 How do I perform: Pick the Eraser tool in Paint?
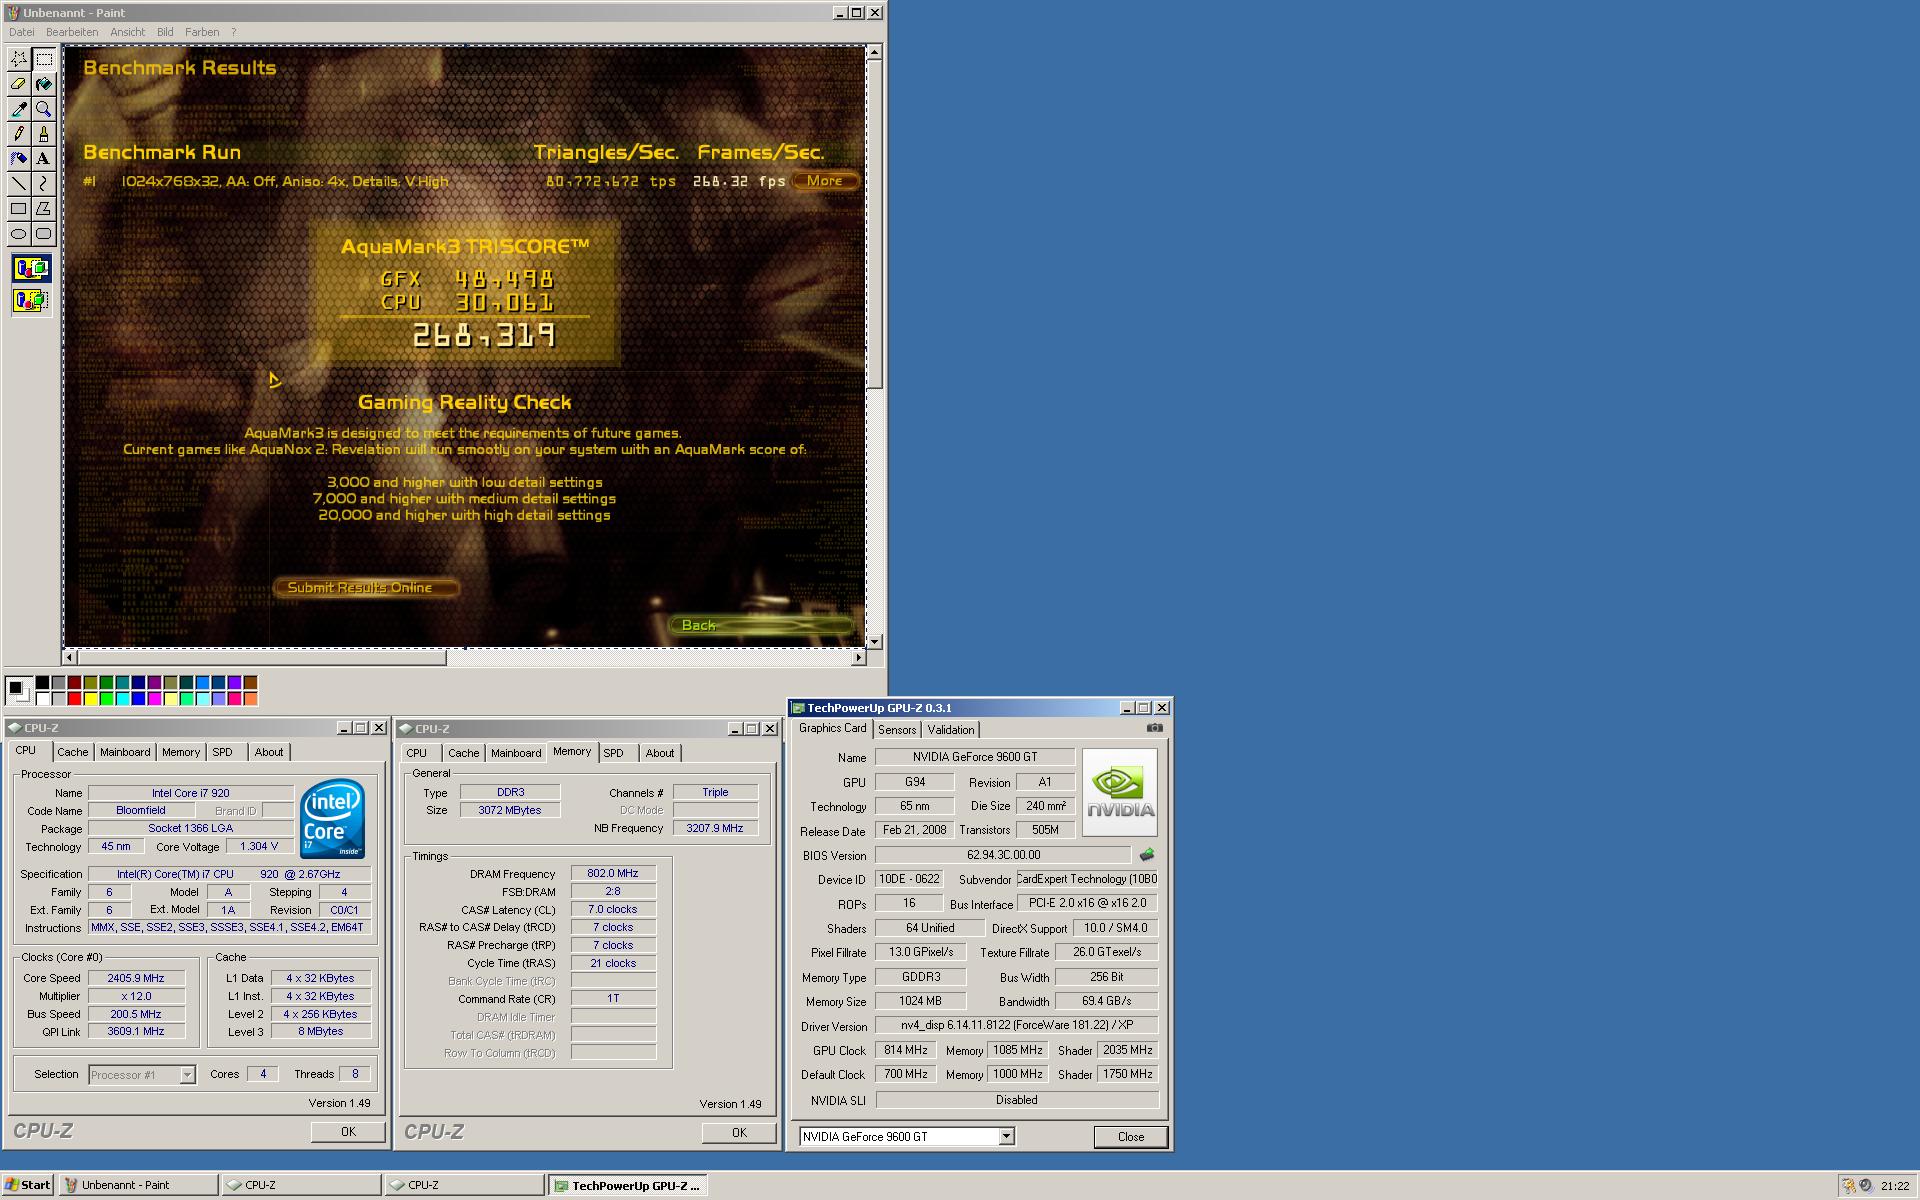[x=18, y=84]
